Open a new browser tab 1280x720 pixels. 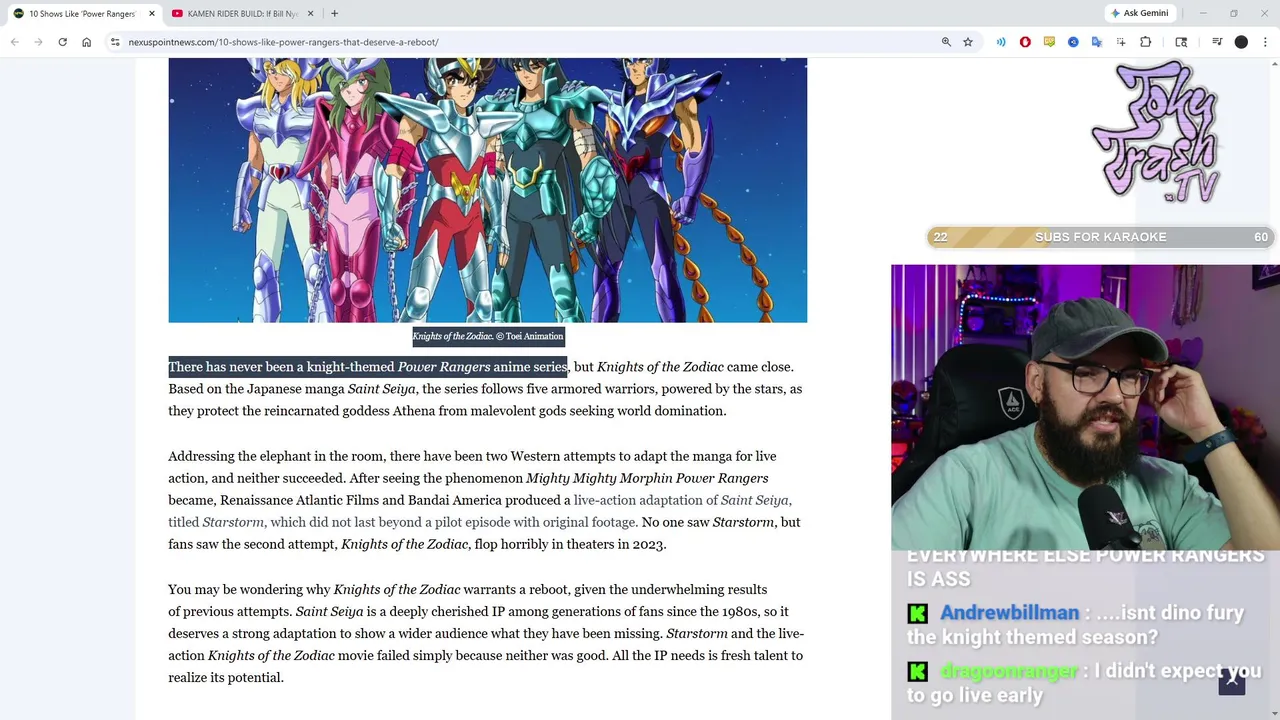tap(334, 14)
